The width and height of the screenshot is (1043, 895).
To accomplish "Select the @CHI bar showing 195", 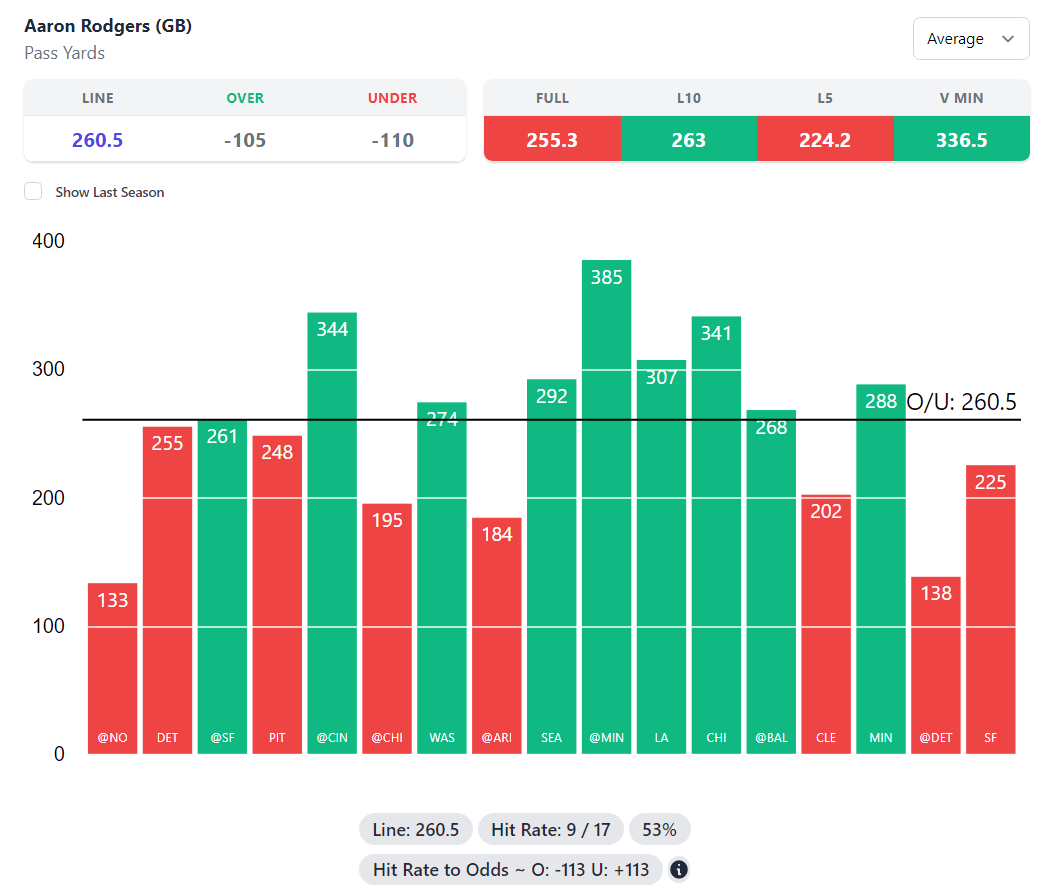I will point(387,628).
